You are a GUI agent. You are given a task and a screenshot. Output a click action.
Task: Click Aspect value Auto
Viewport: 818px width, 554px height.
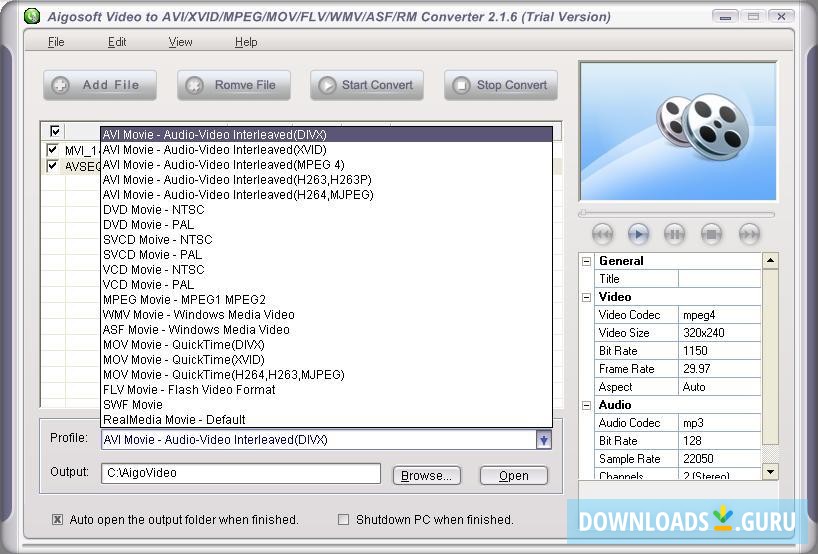point(719,387)
